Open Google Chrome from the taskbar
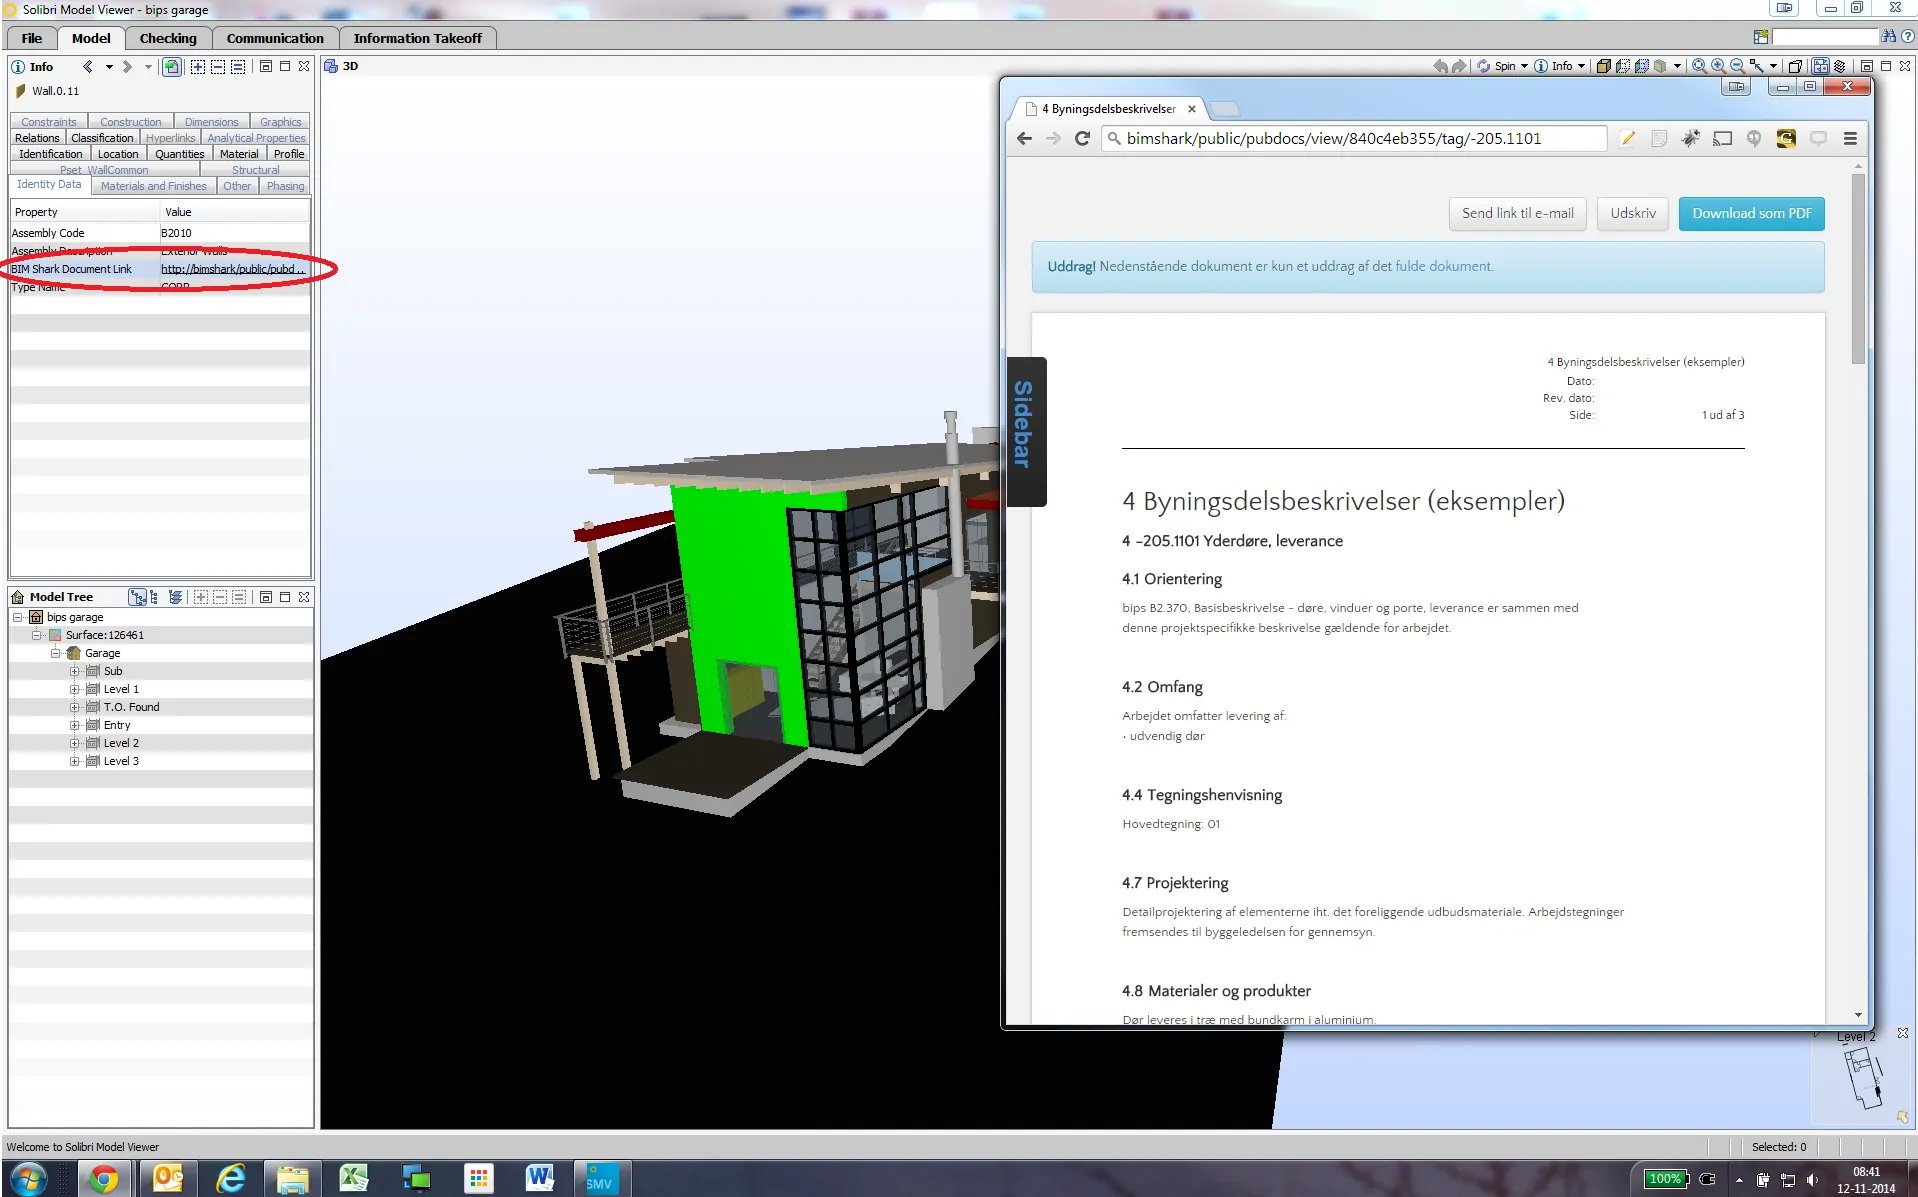The image size is (1918, 1197). (x=102, y=1179)
